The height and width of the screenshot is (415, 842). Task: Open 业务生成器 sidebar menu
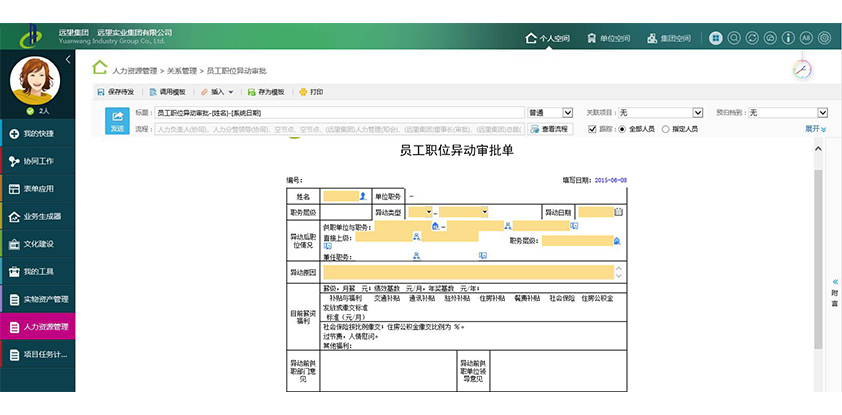tap(38, 216)
